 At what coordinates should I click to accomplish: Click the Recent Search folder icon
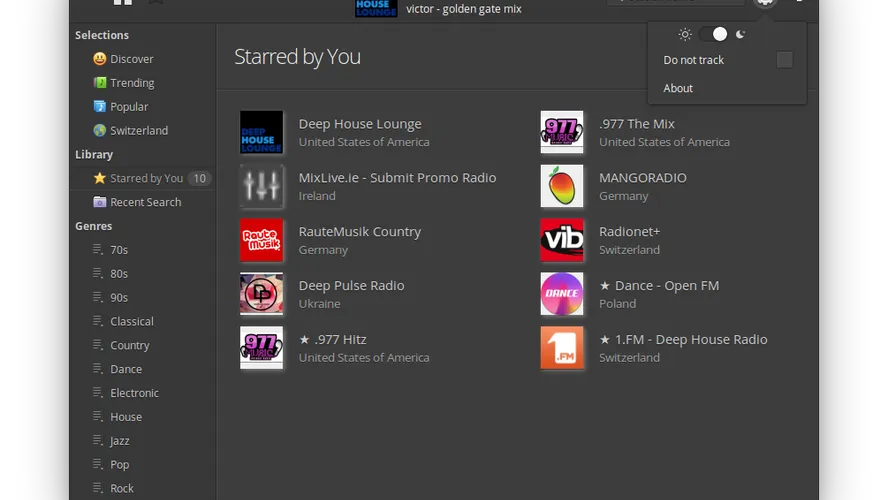coord(100,202)
